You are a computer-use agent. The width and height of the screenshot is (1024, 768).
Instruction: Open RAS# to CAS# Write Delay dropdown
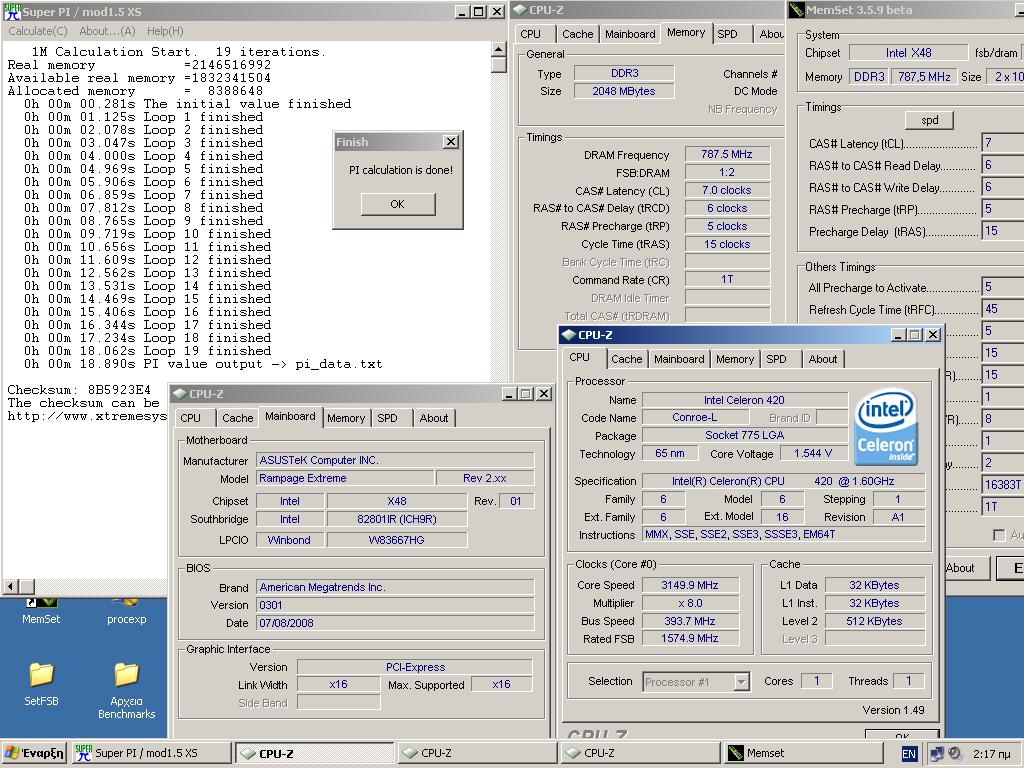pyautogui.click(x=1002, y=187)
